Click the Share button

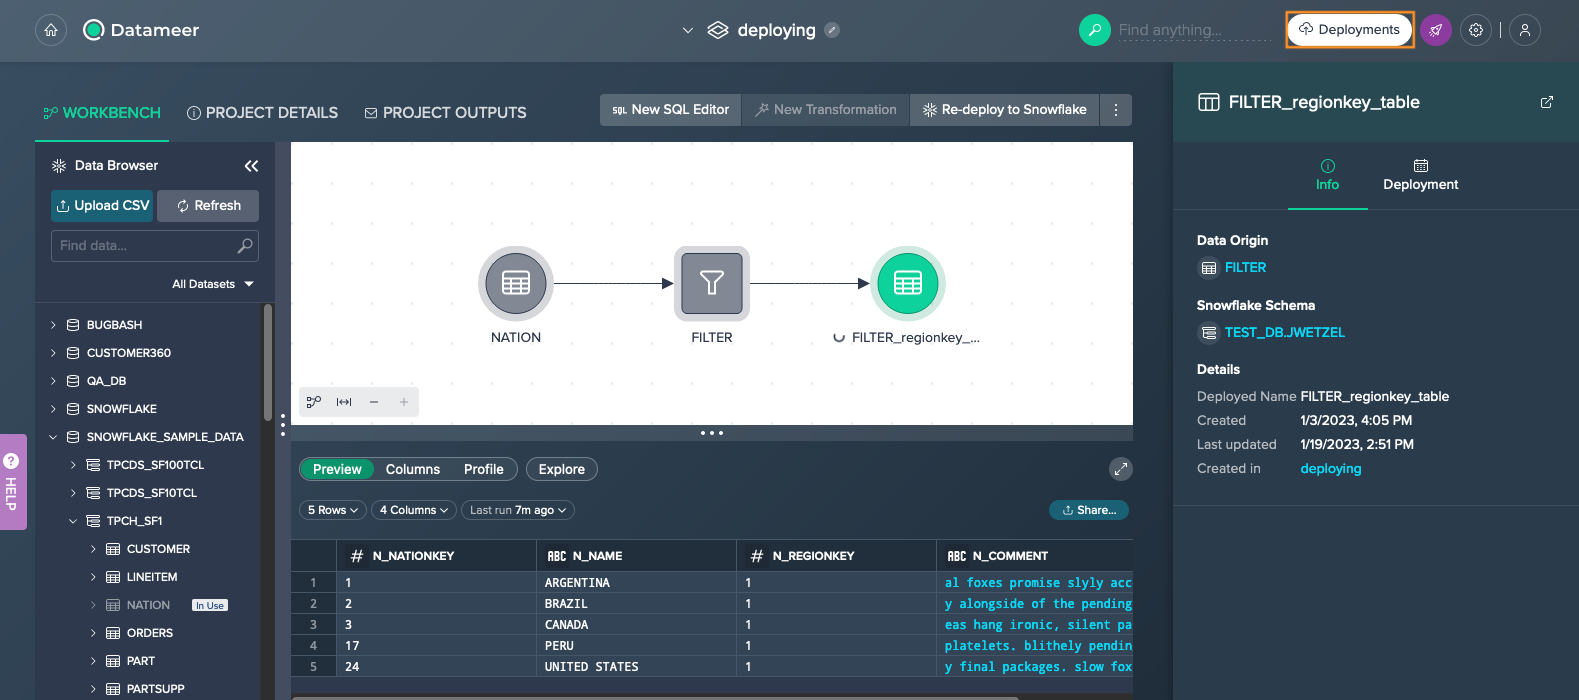pyautogui.click(x=1089, y=510)
